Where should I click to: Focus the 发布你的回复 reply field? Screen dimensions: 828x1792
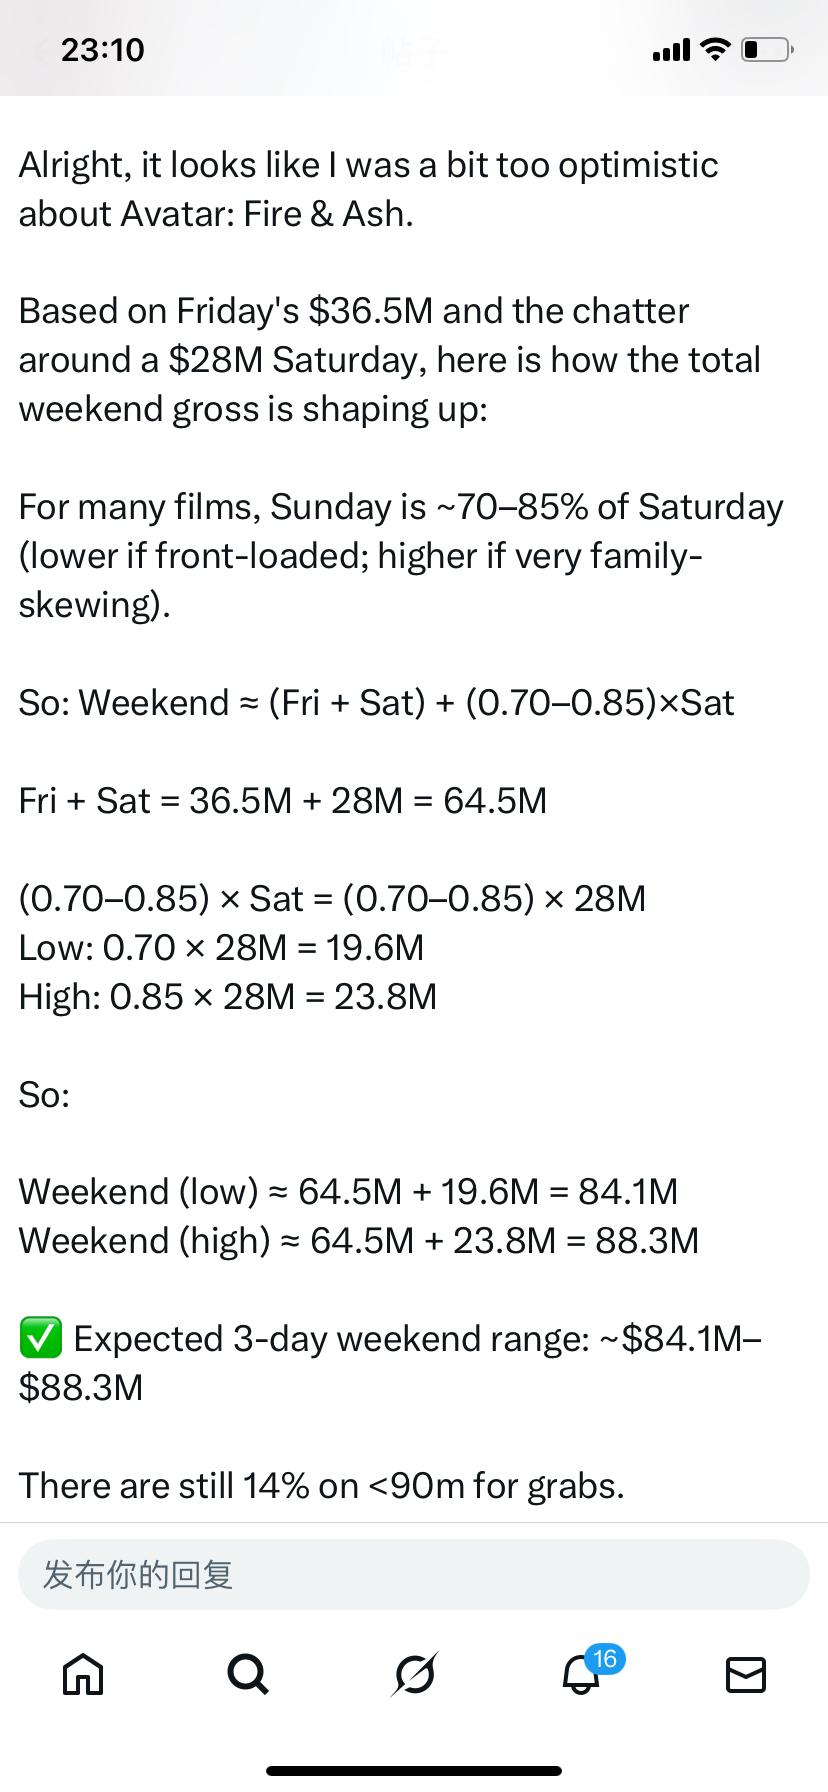coord(414,1575)
